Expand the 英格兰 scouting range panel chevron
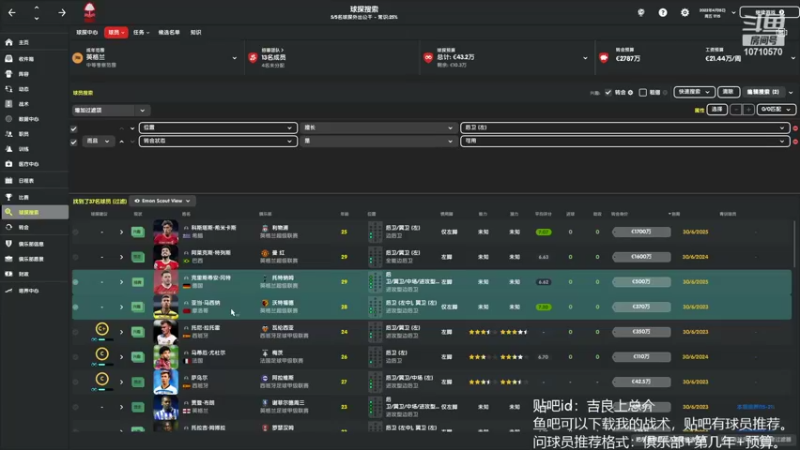This screenshot has width=800, height=450. [234, 58]
